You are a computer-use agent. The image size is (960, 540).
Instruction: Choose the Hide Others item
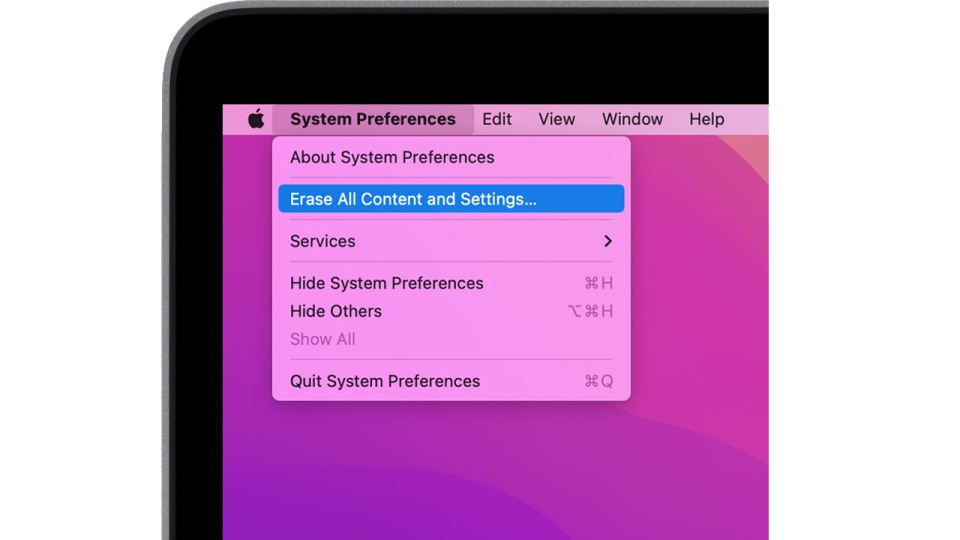(x=336, y=311)
